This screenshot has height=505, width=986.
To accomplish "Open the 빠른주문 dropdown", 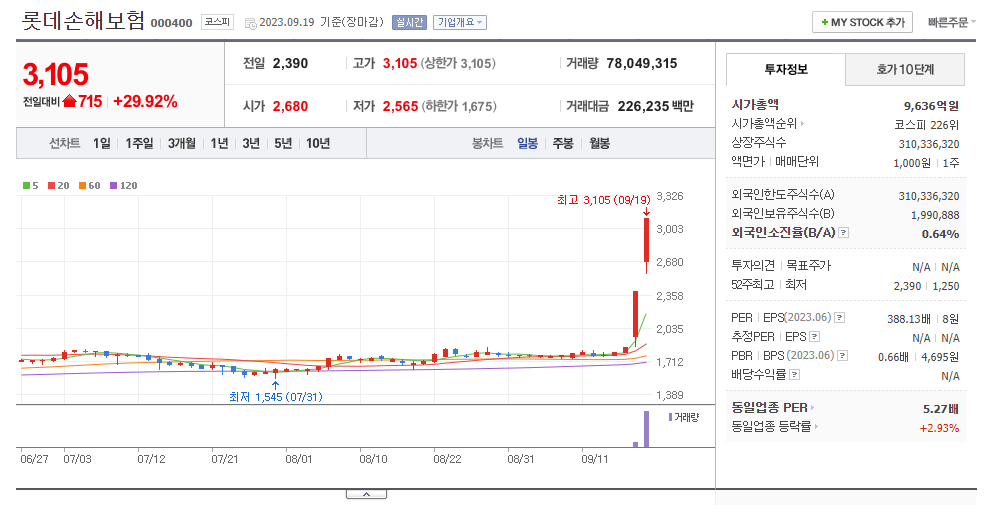I will pyautogui.click(x=951, y=23).
